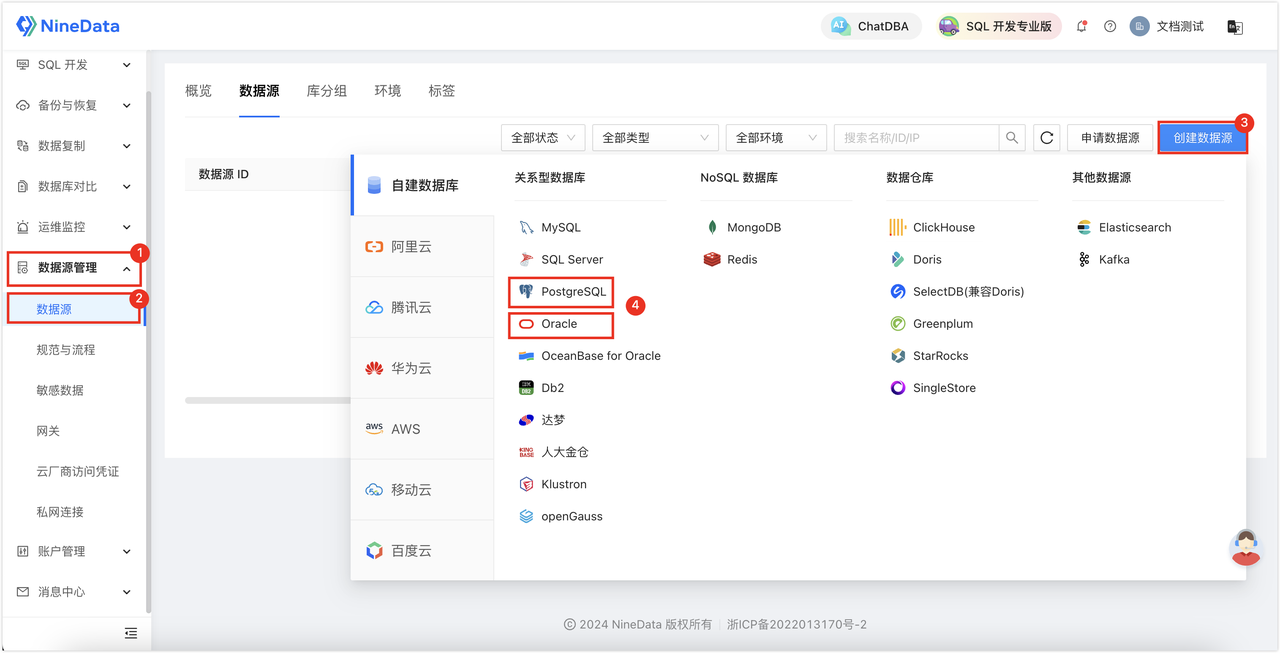Click inside the 搜索名称/ID/IP search field
Image resolution: width=1280 pixels, height=653 pixels.
[920, 137]
